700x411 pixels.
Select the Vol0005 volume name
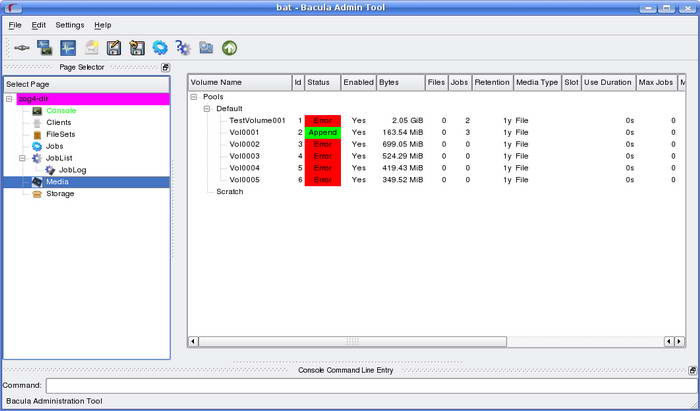coord(244,180)
